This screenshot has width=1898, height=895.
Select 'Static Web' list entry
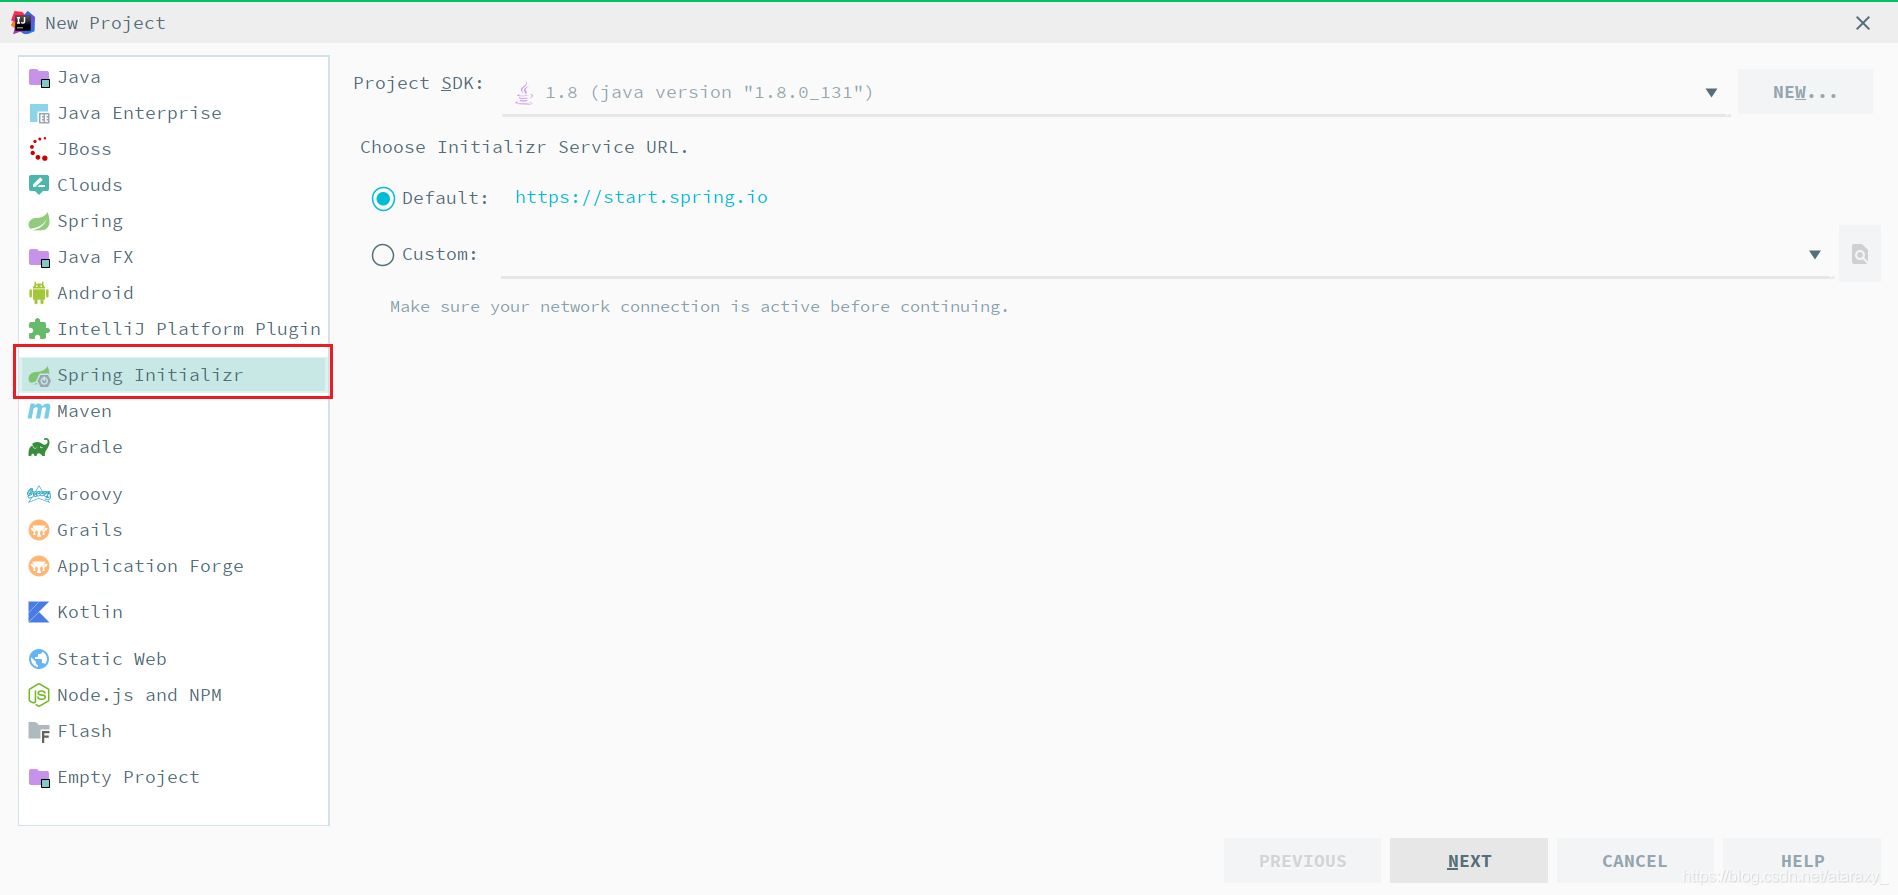174,659
